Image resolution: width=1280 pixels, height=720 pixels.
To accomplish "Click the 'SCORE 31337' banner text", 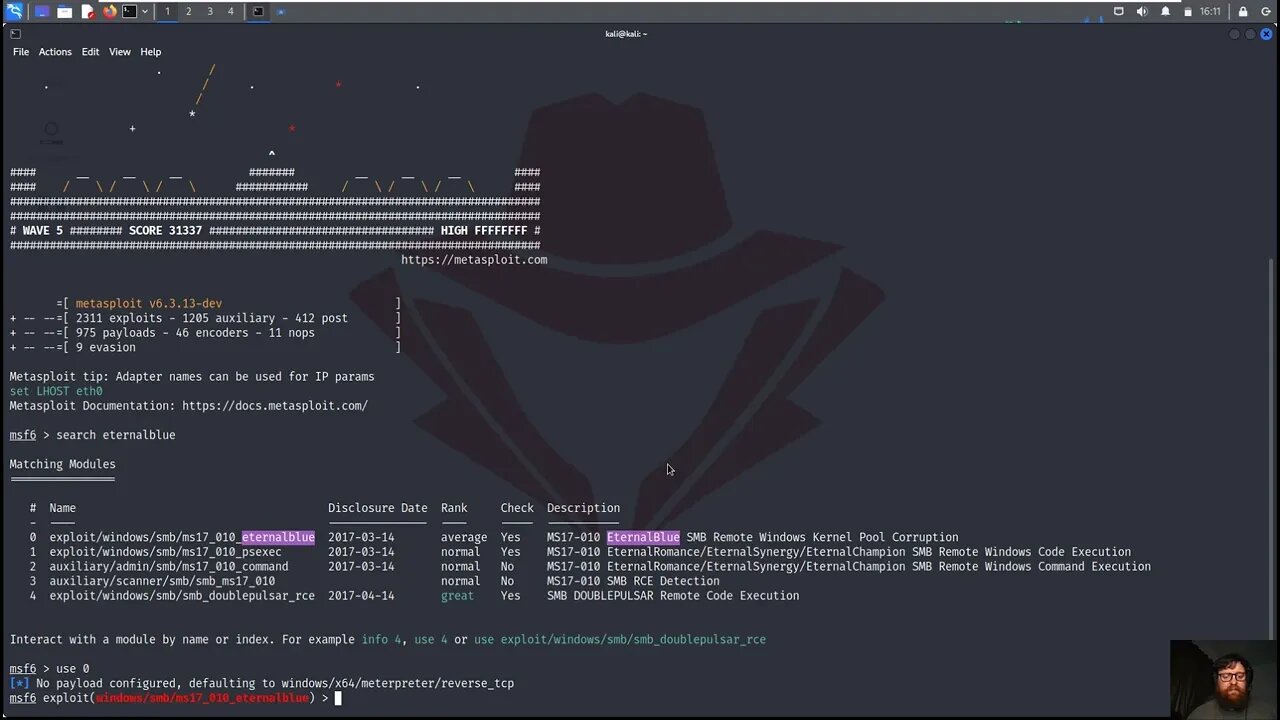I will [x=165, y=231].
